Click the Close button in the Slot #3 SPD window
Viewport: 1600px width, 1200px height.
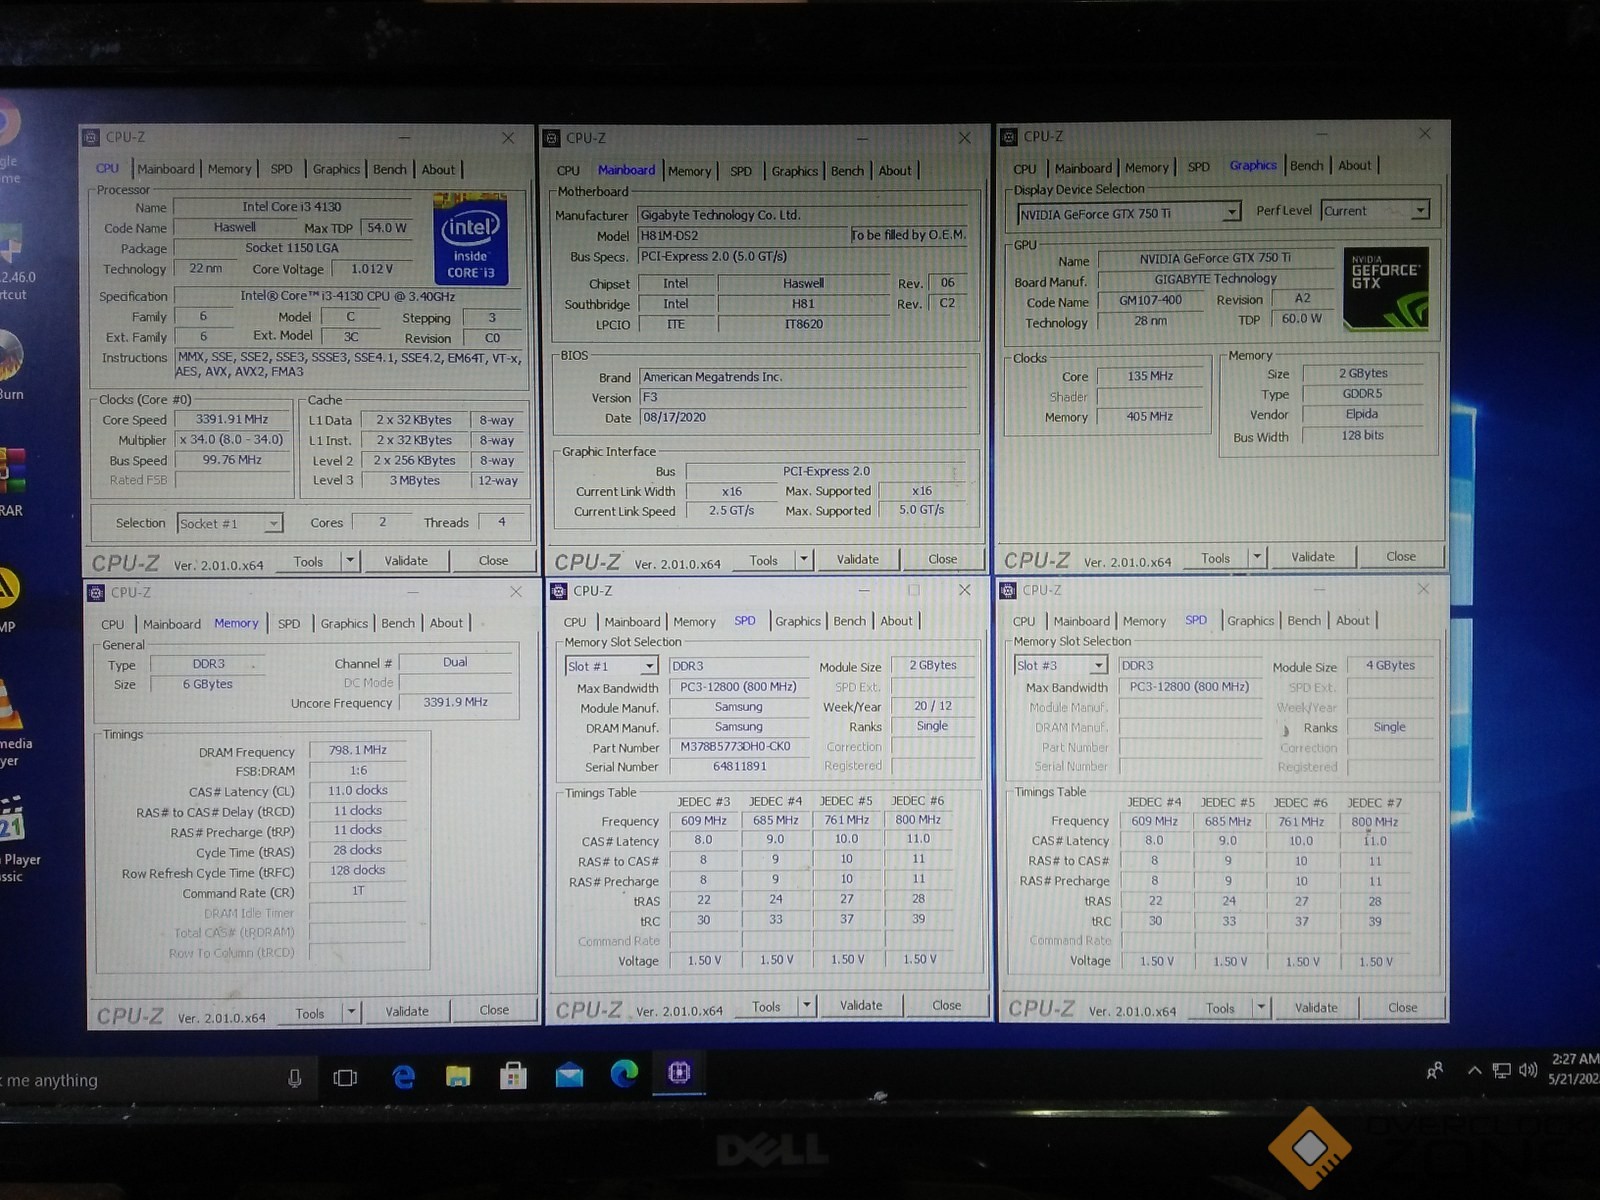pyautogui.click(x=1402, y=1007)
